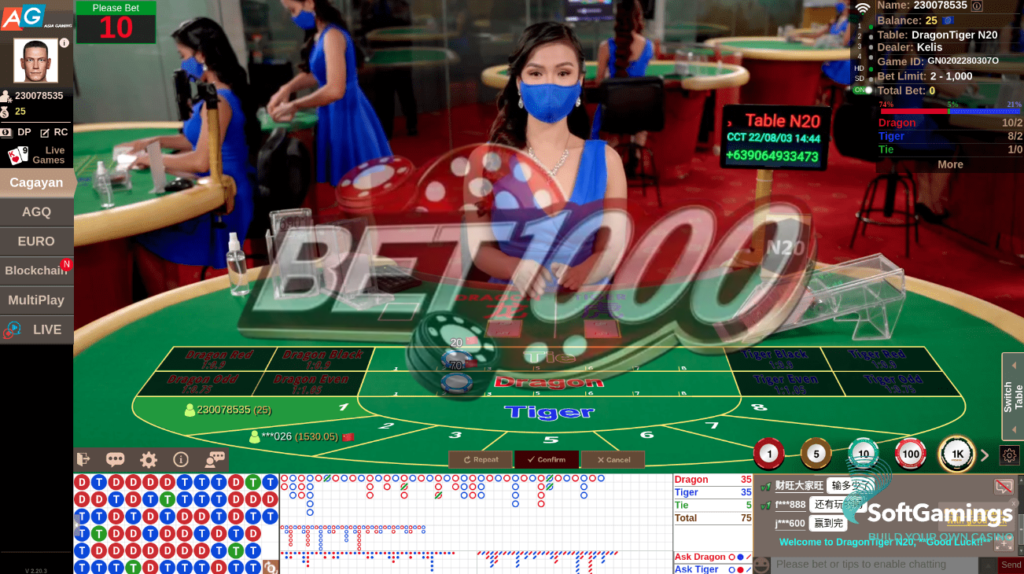The width and height of the screenshot is (1024, 574).
Task: Open the customer support chat icon
Action: 215,459
